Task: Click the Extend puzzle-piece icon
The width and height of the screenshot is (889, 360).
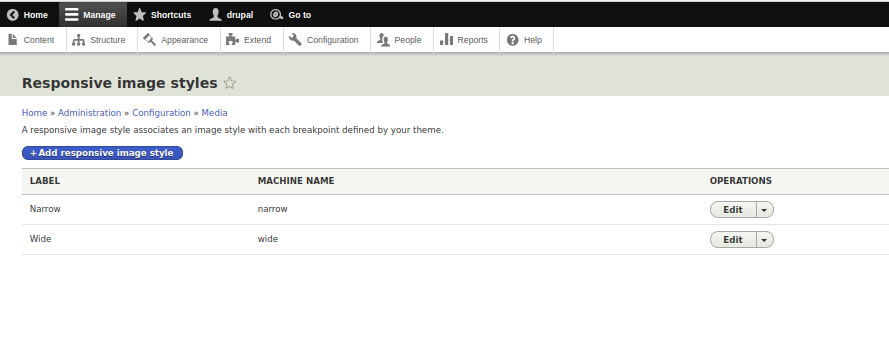Action: tap(232, 40)
